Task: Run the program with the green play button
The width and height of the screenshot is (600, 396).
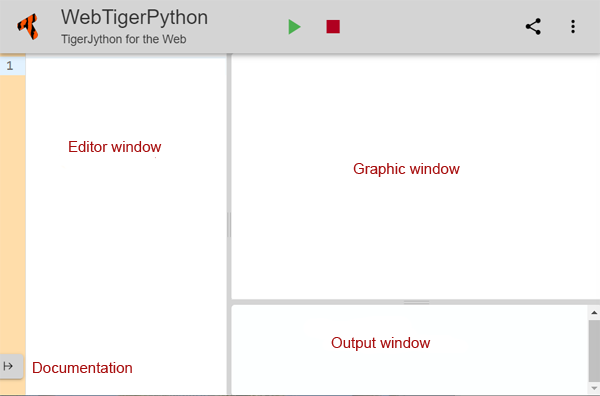Action: pyautogui.click(x=294, y=27)
